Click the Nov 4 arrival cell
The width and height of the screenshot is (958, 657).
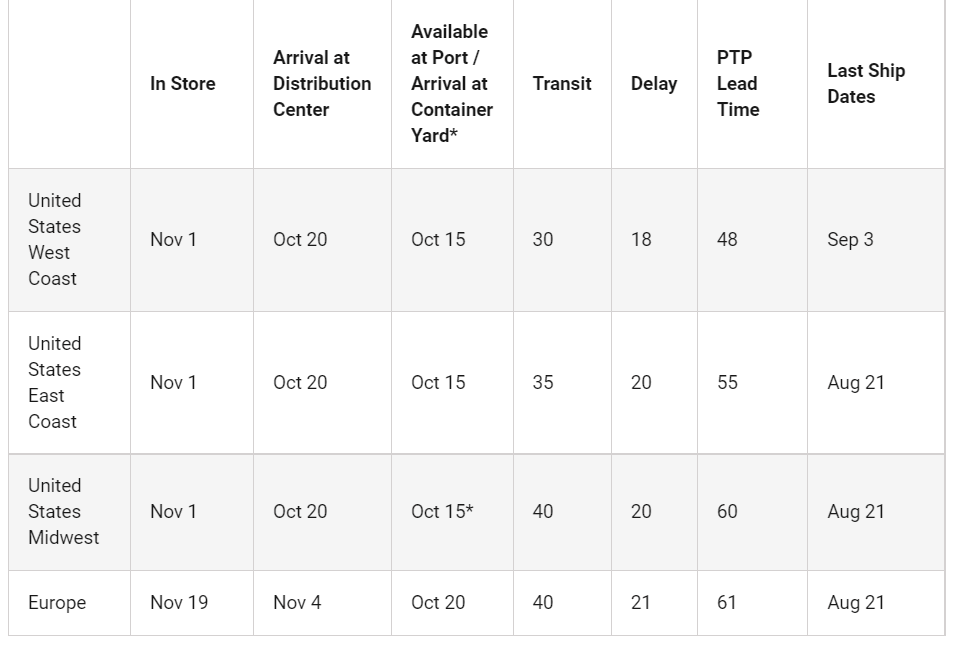click(297, 603)
